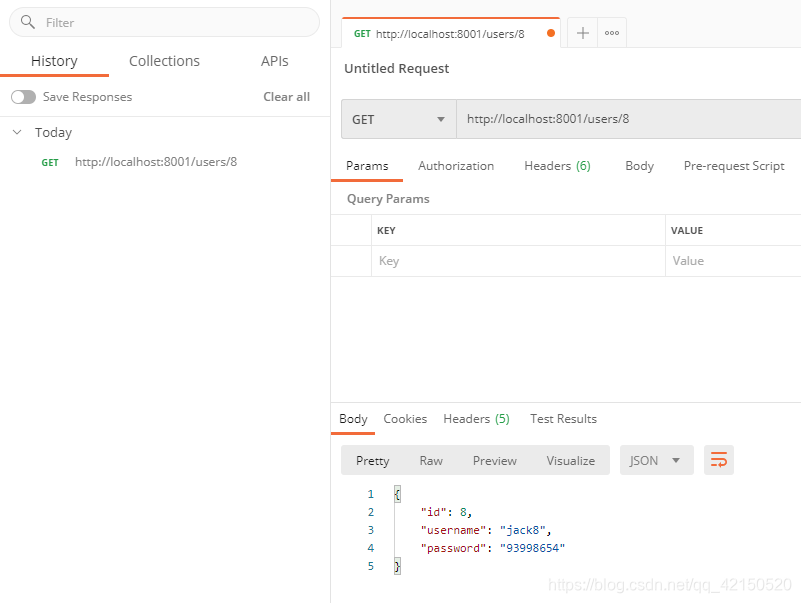The image size is (801, 603).
Task: Switch to the Collections tab
Action: (x=164, y=61)
